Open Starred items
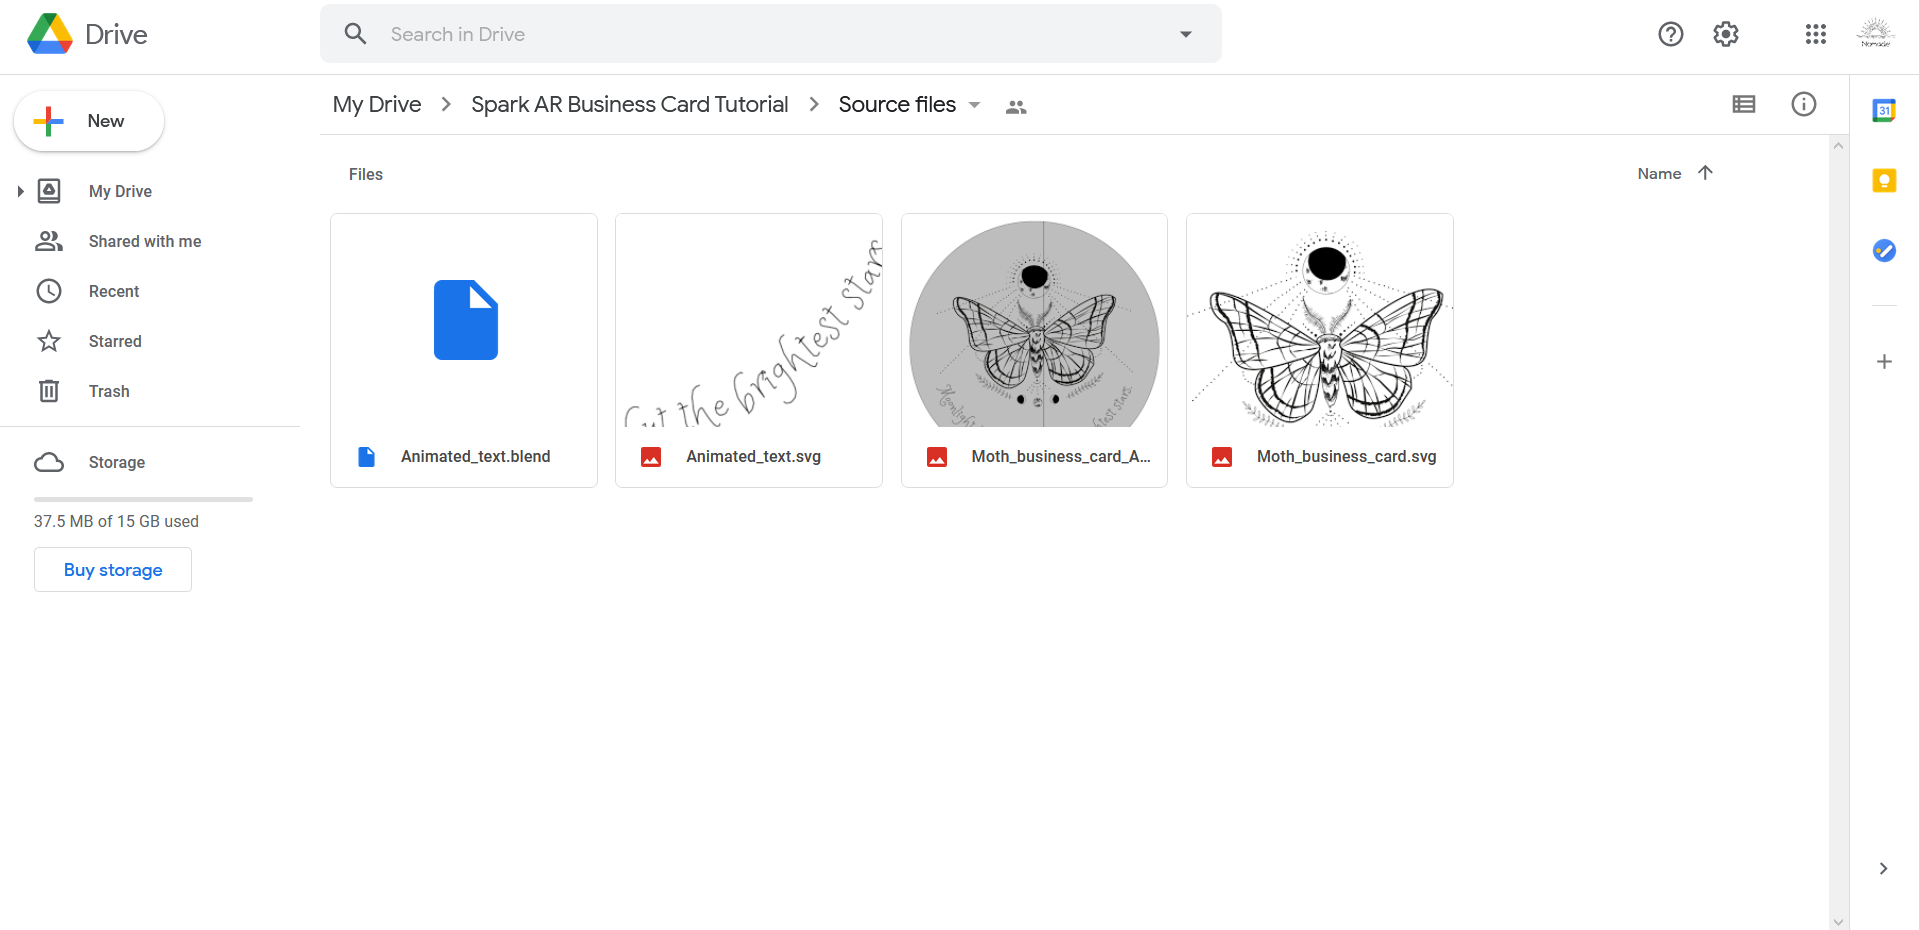 click(x=115, y=341)
